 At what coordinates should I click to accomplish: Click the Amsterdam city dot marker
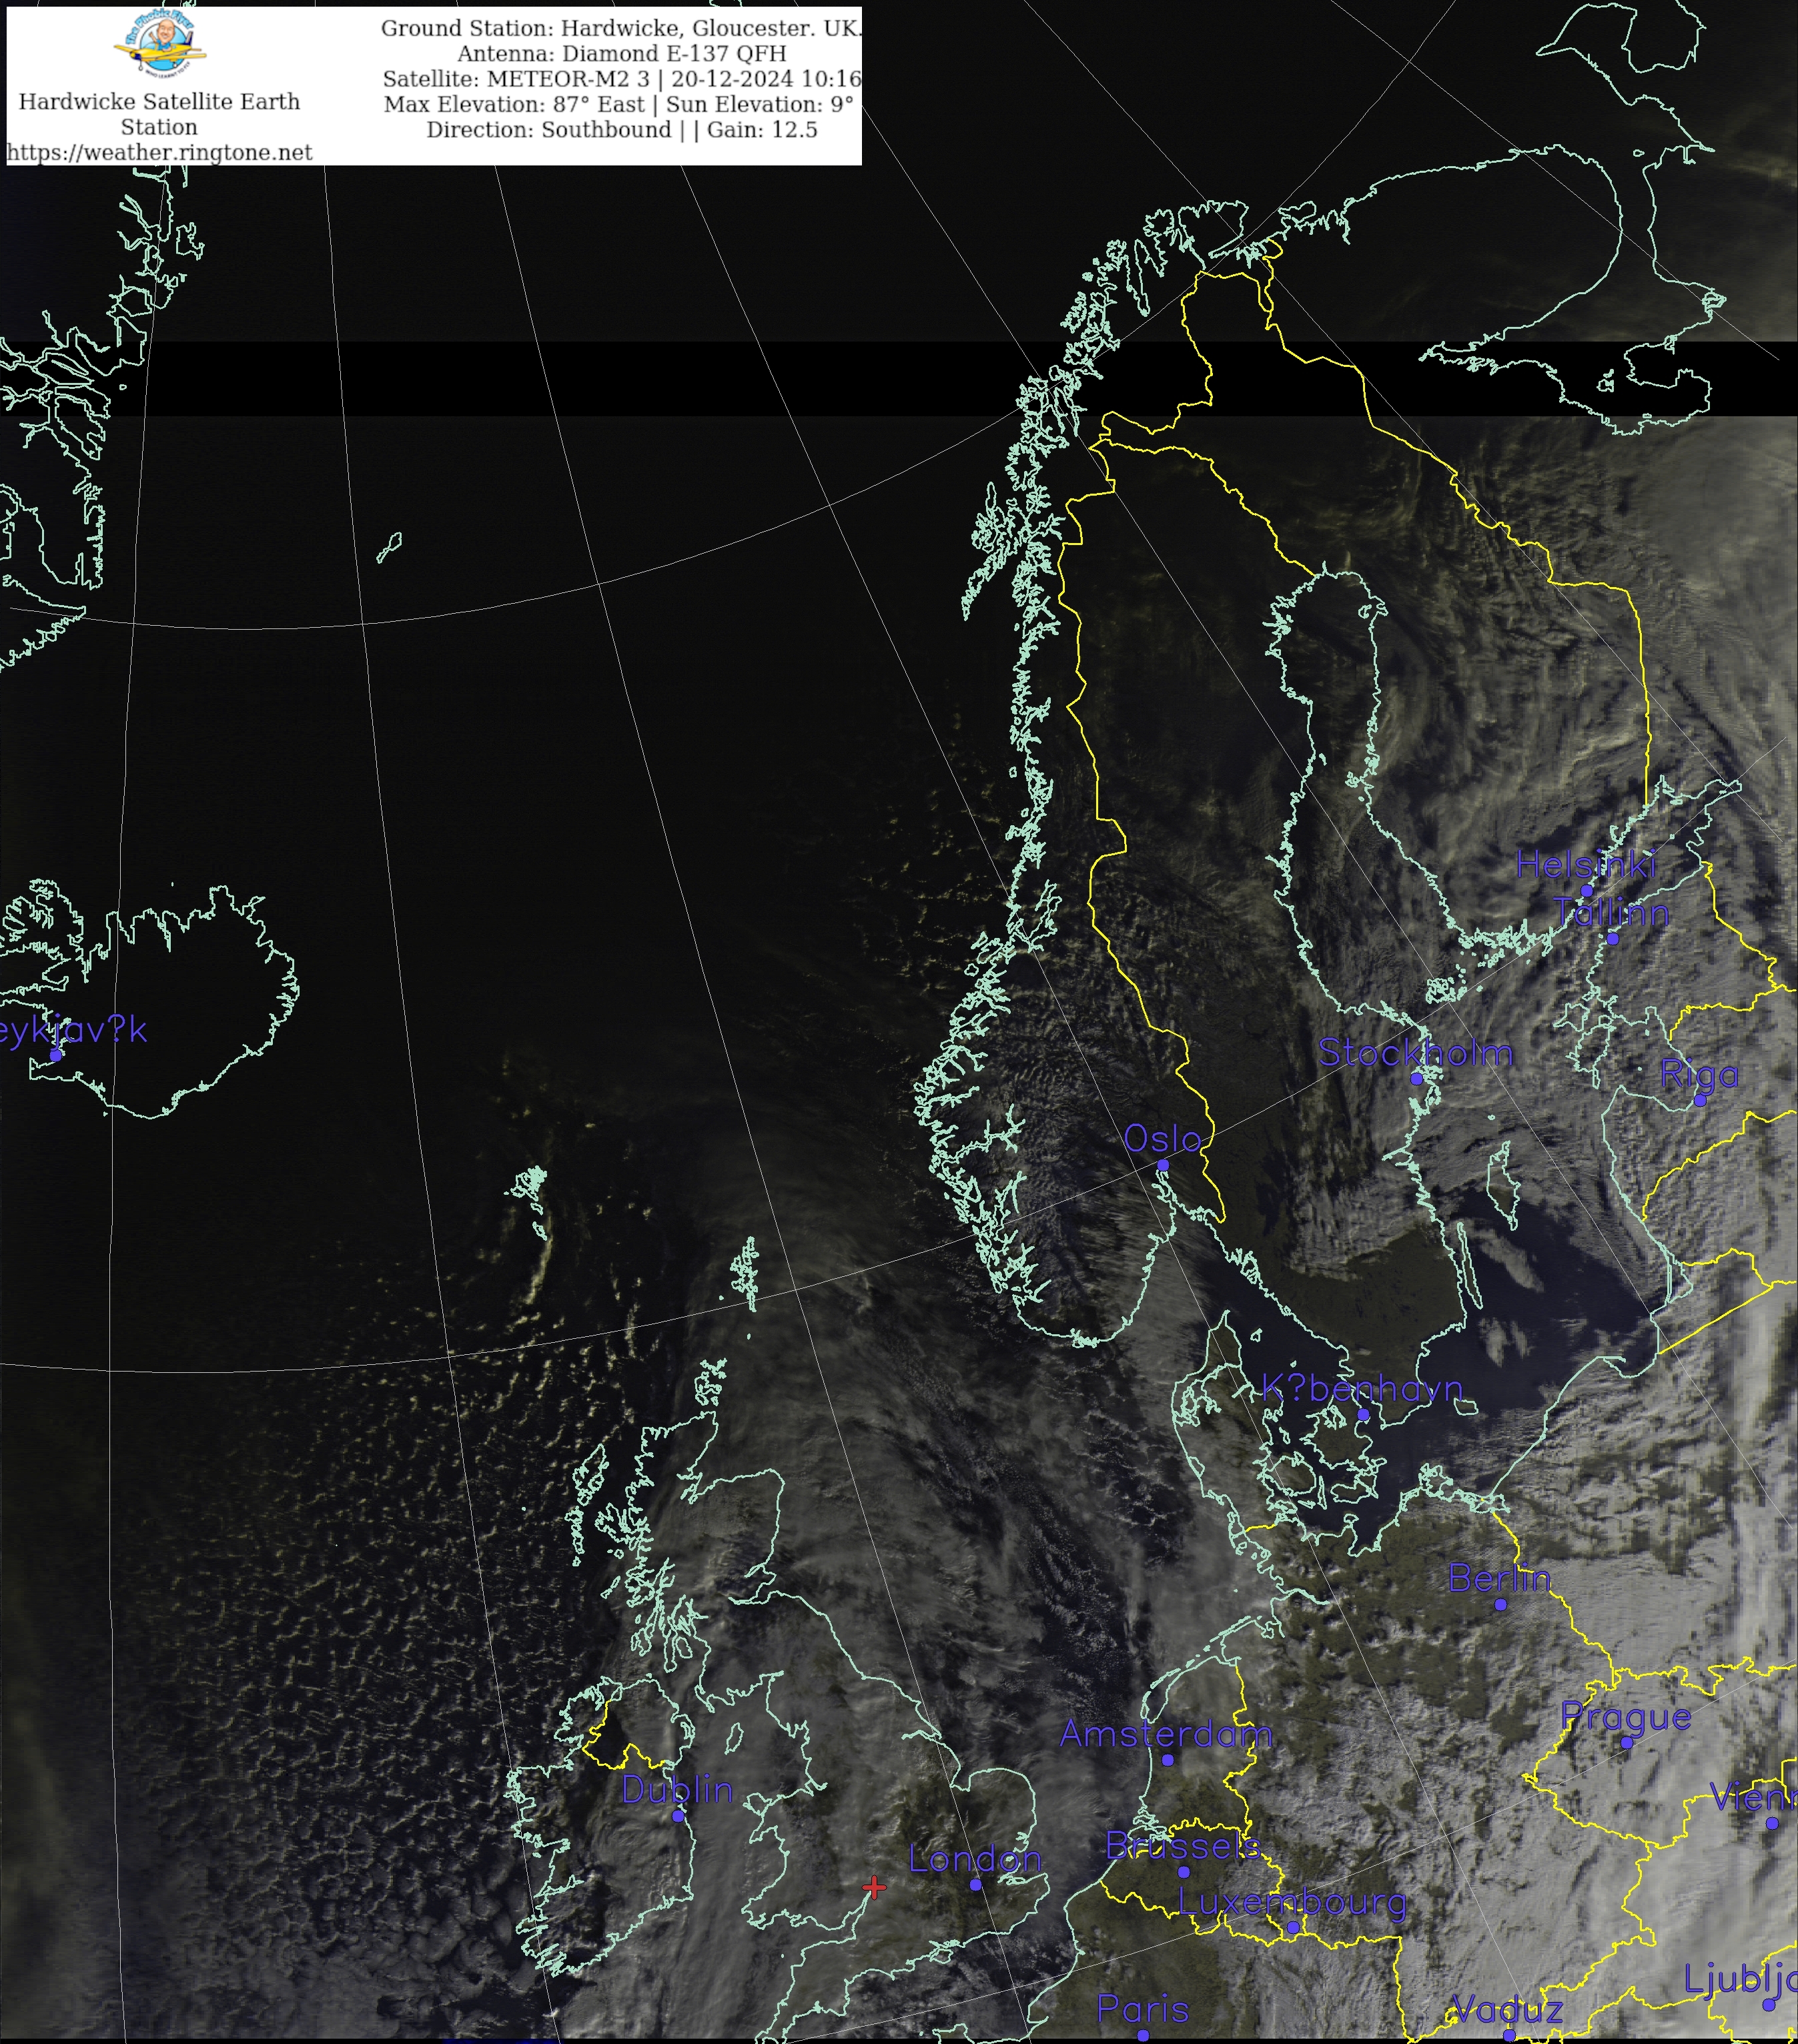tap(1167, 1760)
